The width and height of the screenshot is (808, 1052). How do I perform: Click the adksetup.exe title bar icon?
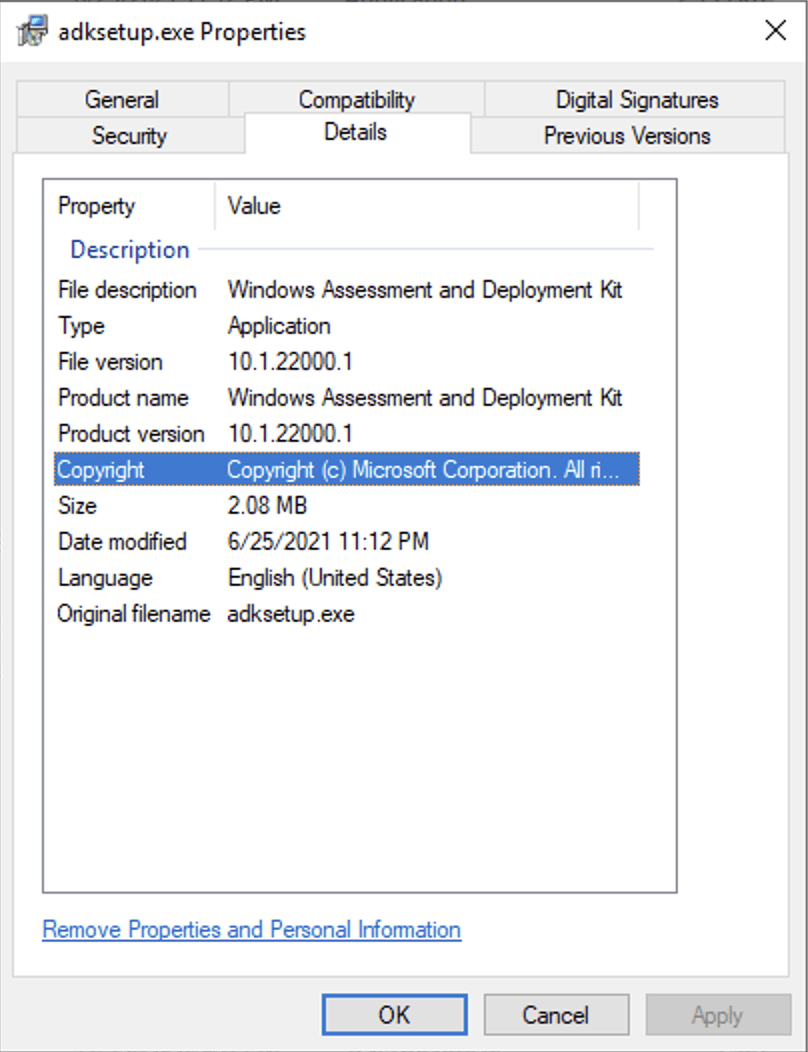[x=32, y=32]
